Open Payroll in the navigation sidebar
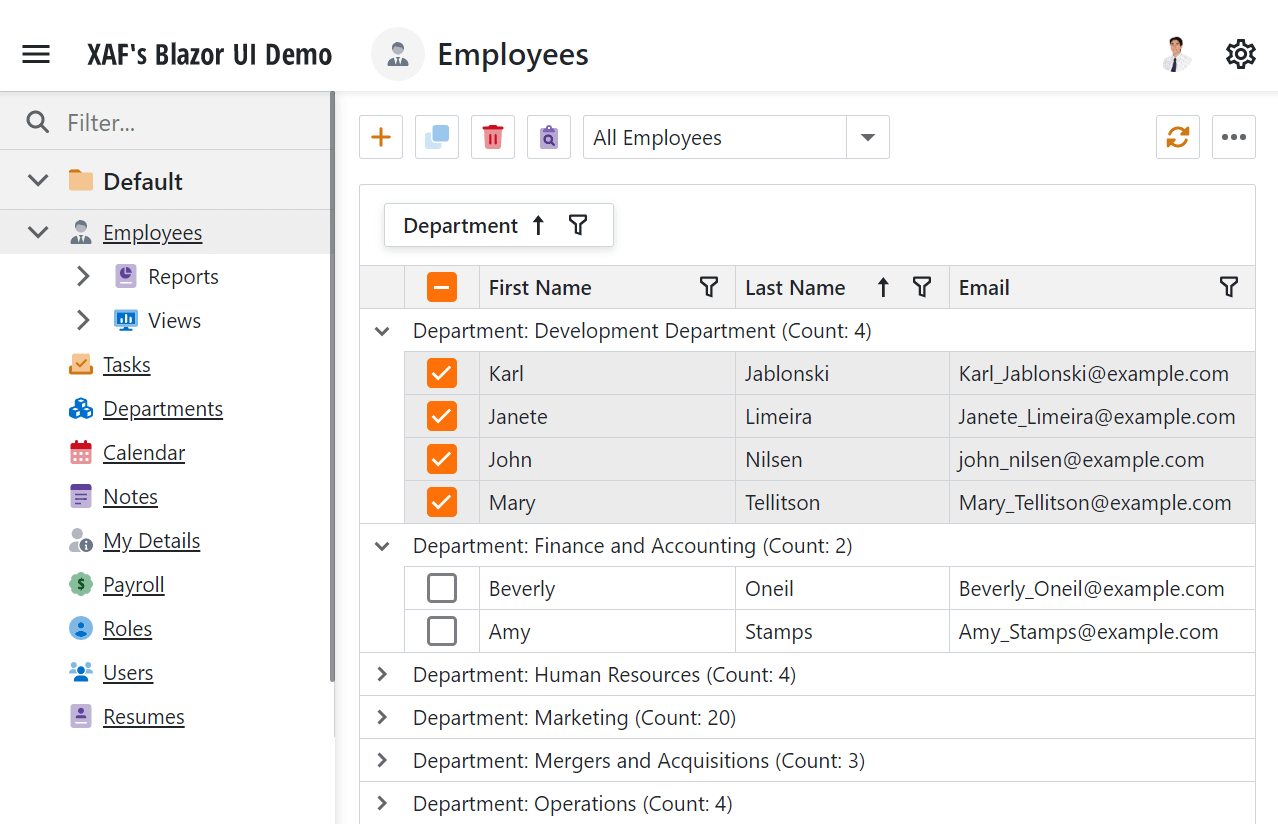The height and width of the screenshot is (824, 1278). (133, 585)
